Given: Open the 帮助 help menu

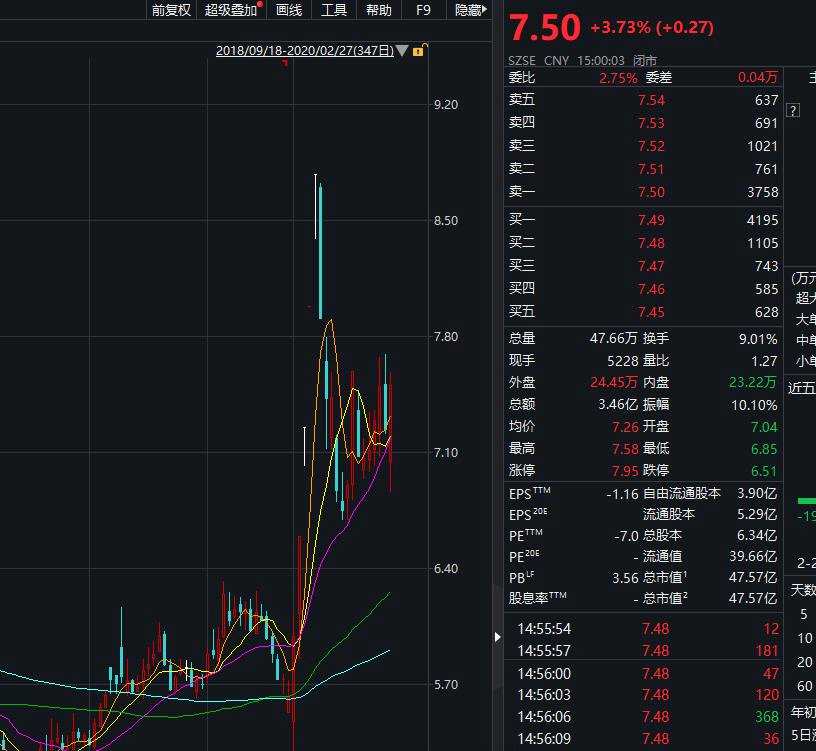Looking at the screenshot, I should point(378,10).
